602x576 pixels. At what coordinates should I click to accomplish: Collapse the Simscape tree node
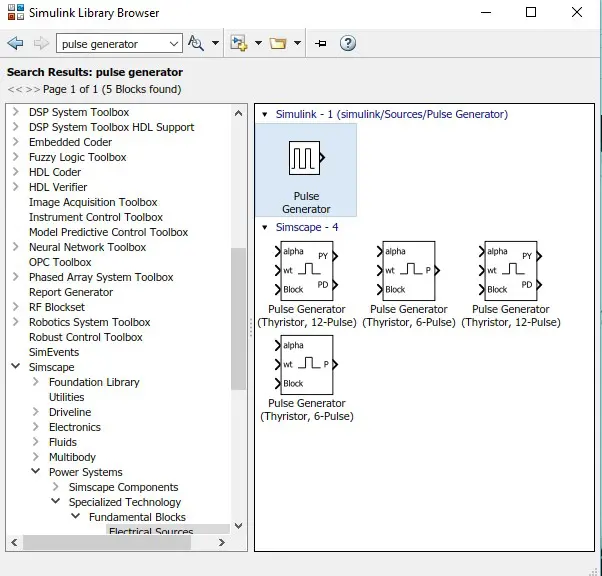[x=16, y=367]
